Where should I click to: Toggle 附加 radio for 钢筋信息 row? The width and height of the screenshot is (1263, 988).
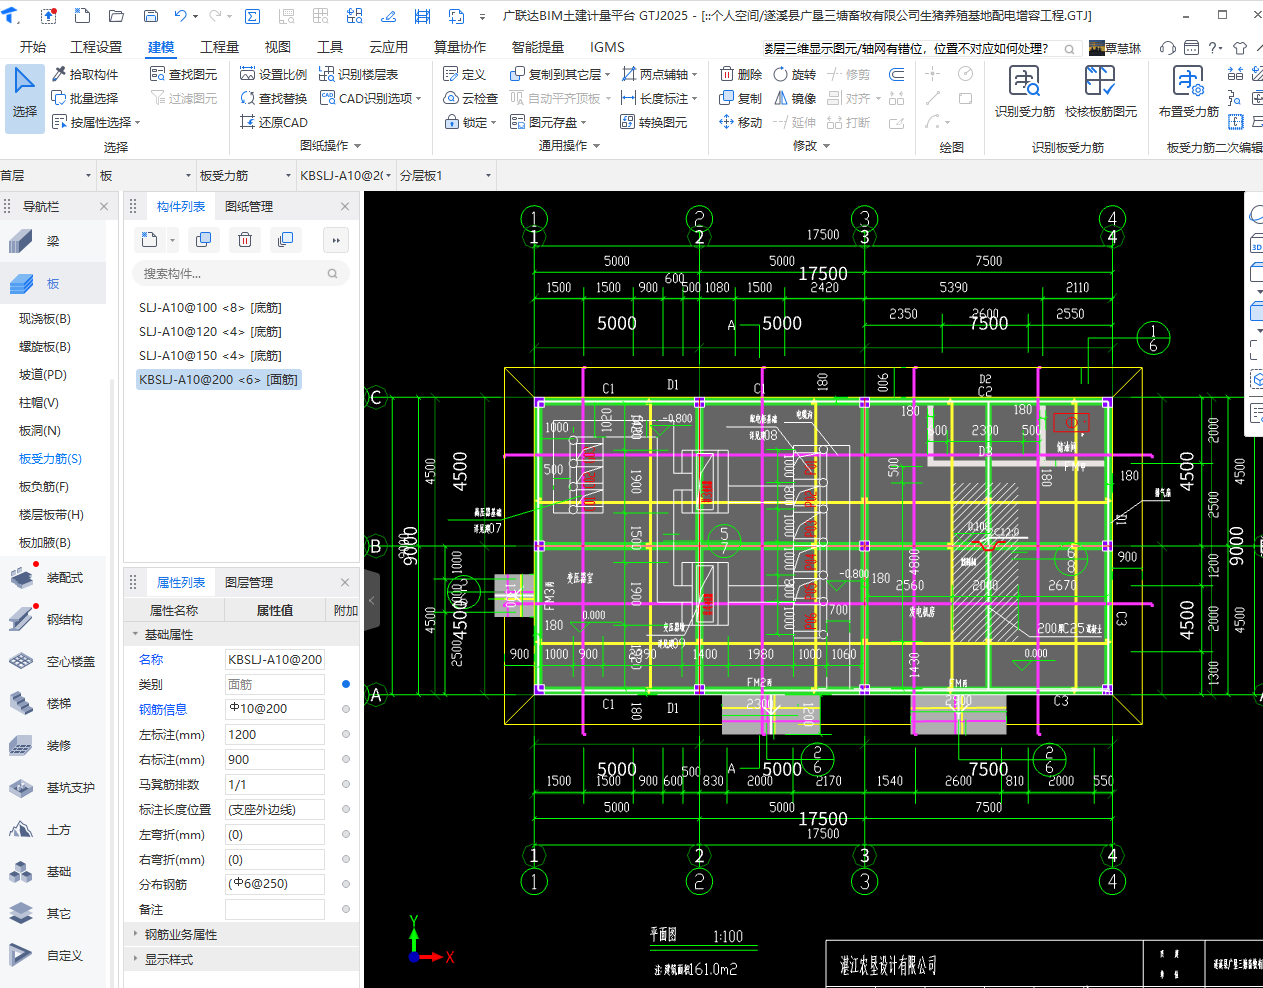[346, 709]
